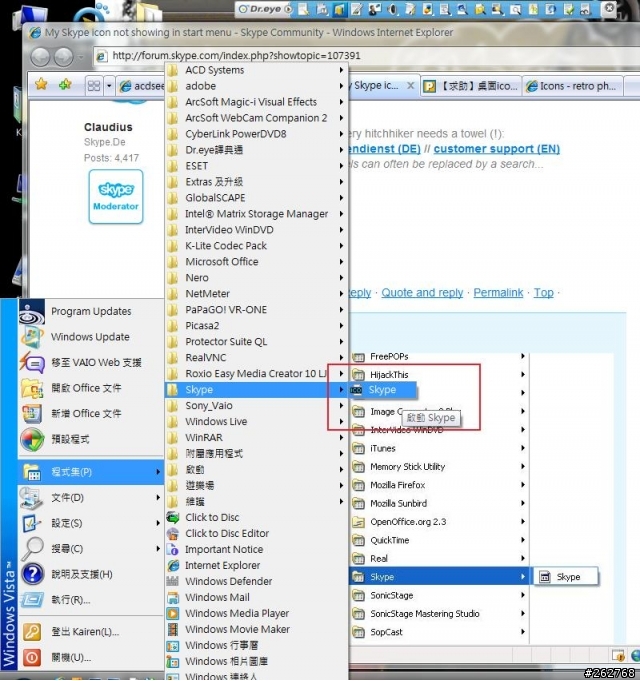Click Favorites Center star in Internet Explorer
This screenshot has height=681, width=640.
click(x=41, y=84)
